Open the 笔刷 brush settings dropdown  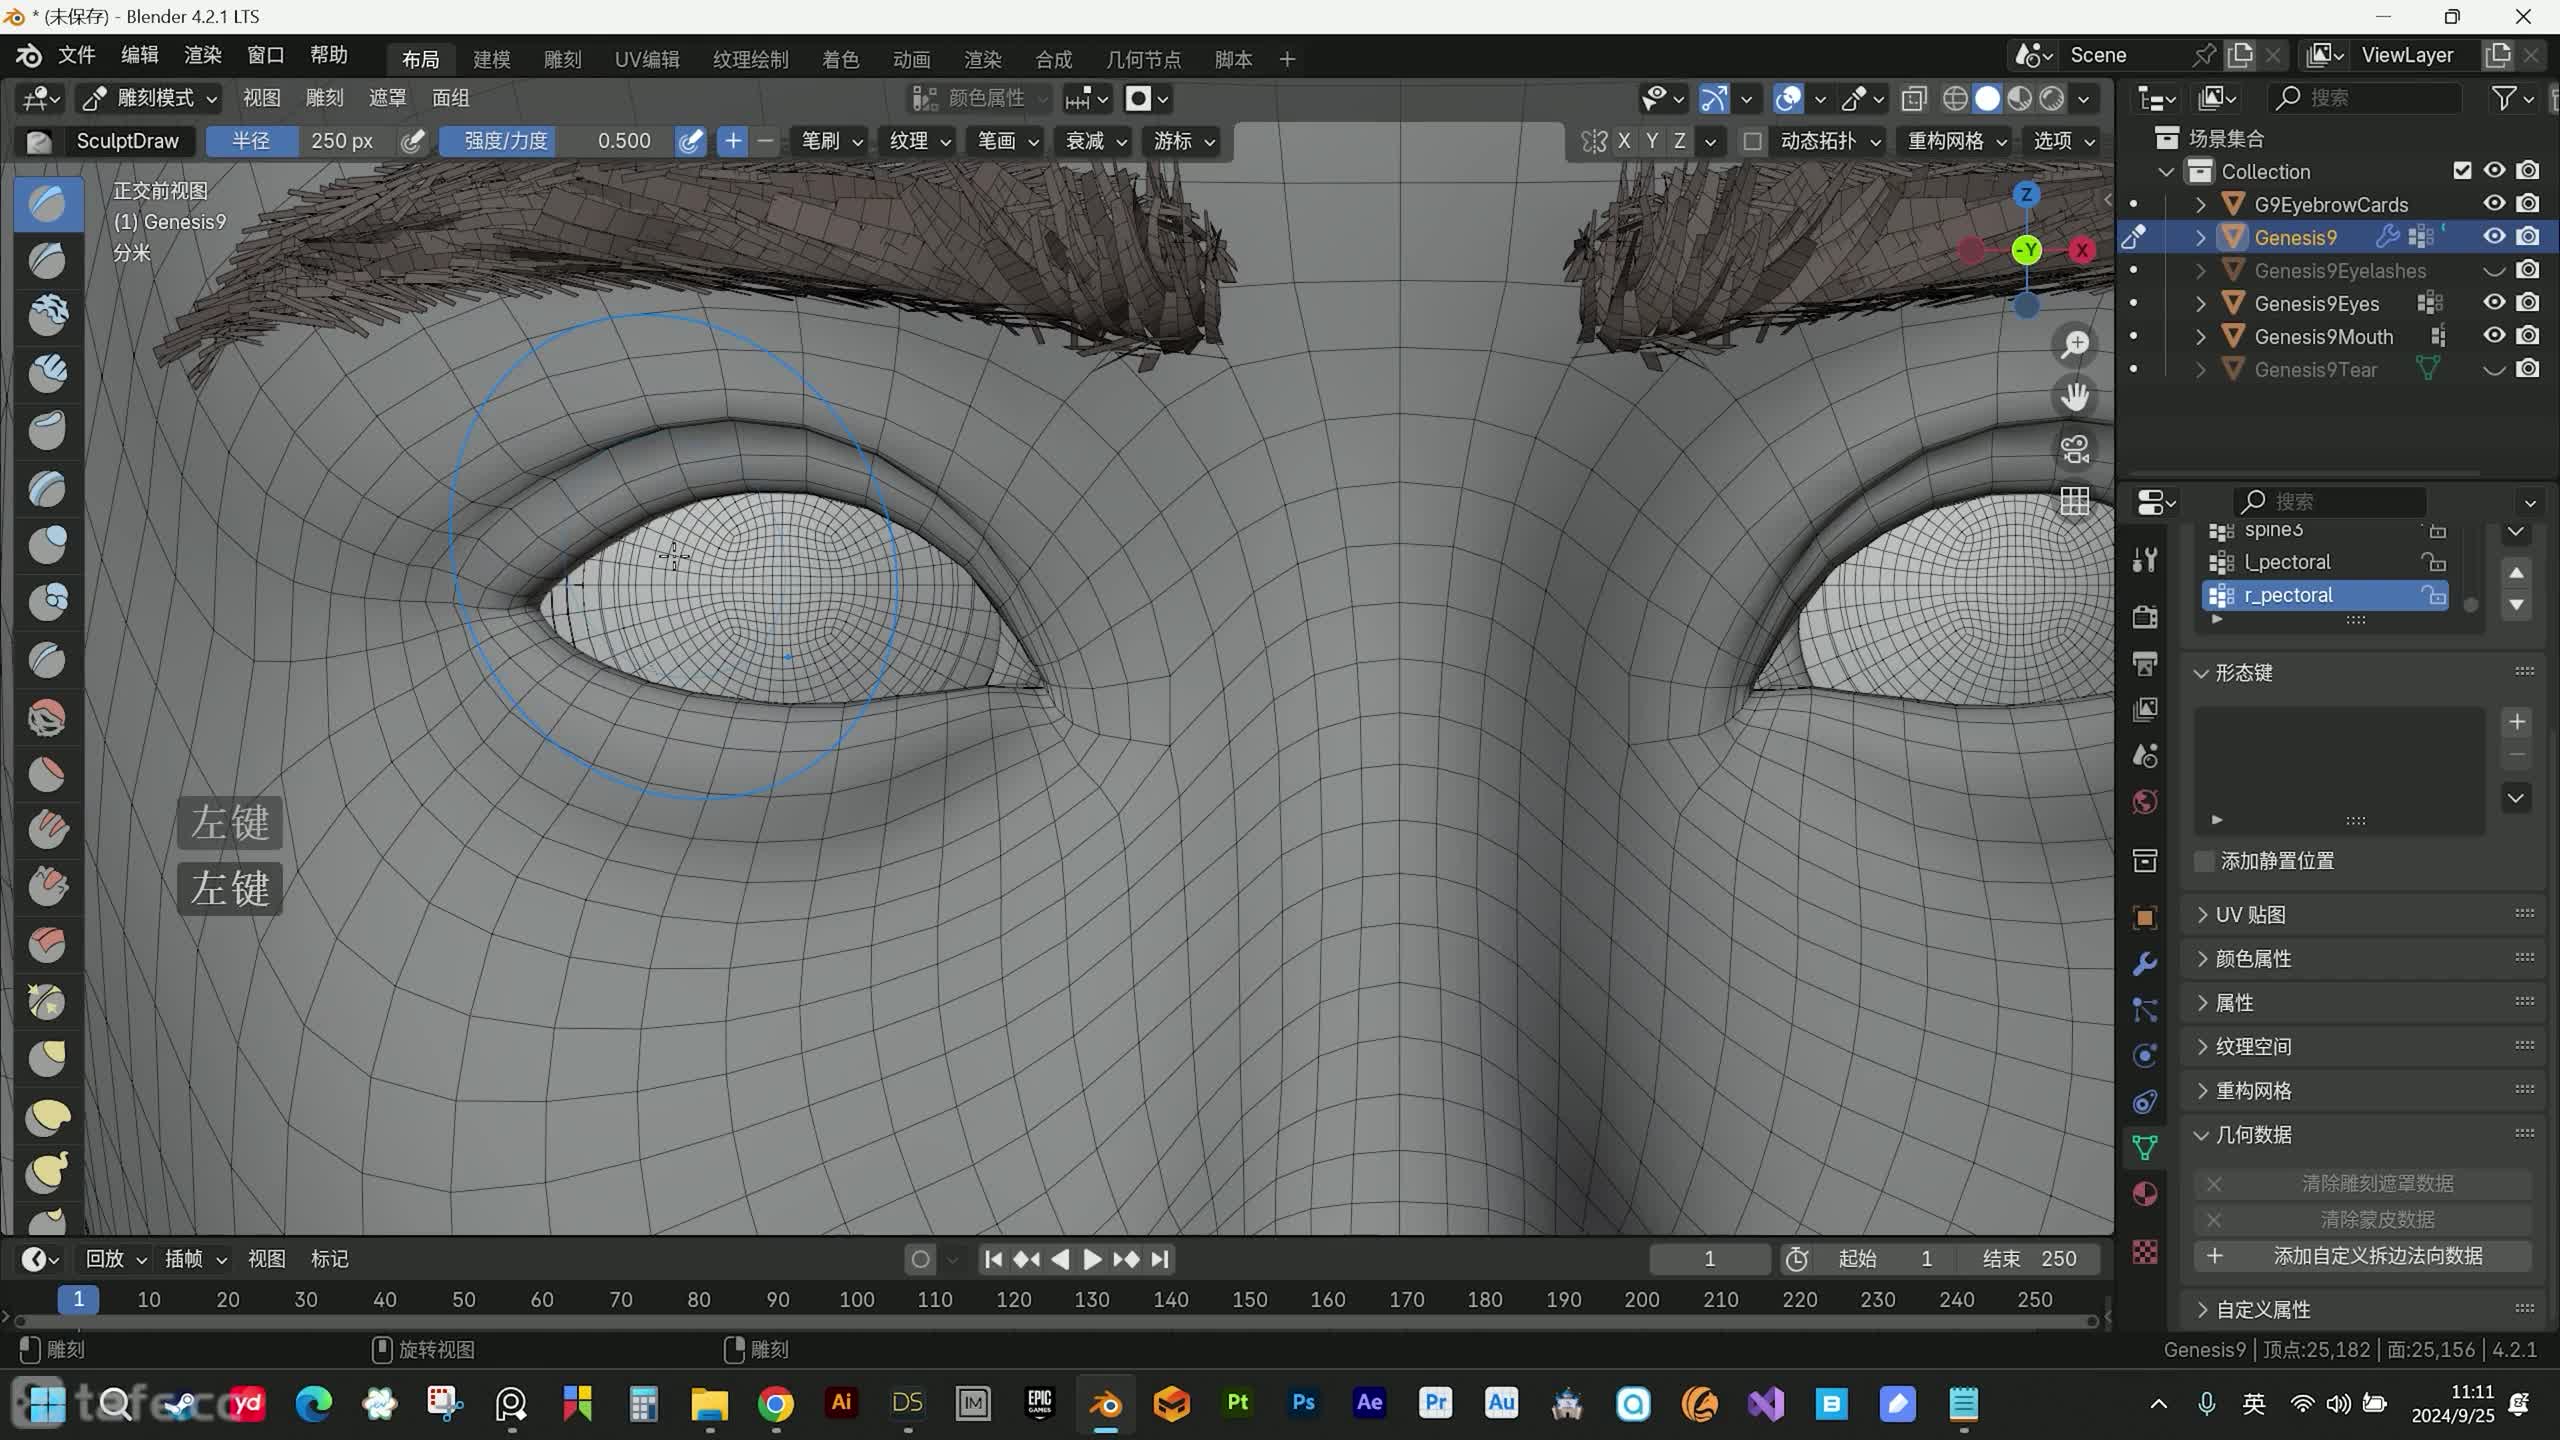(831, 141)
